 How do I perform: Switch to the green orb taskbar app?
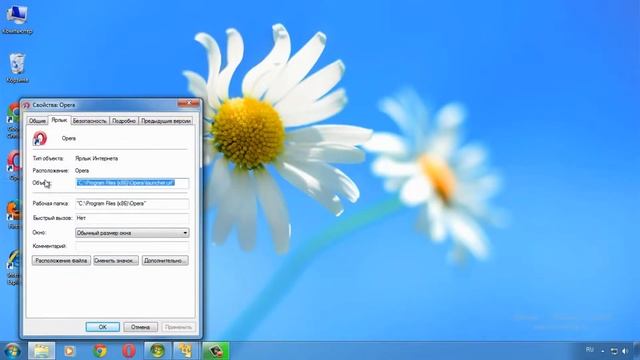tap(158, 351)
